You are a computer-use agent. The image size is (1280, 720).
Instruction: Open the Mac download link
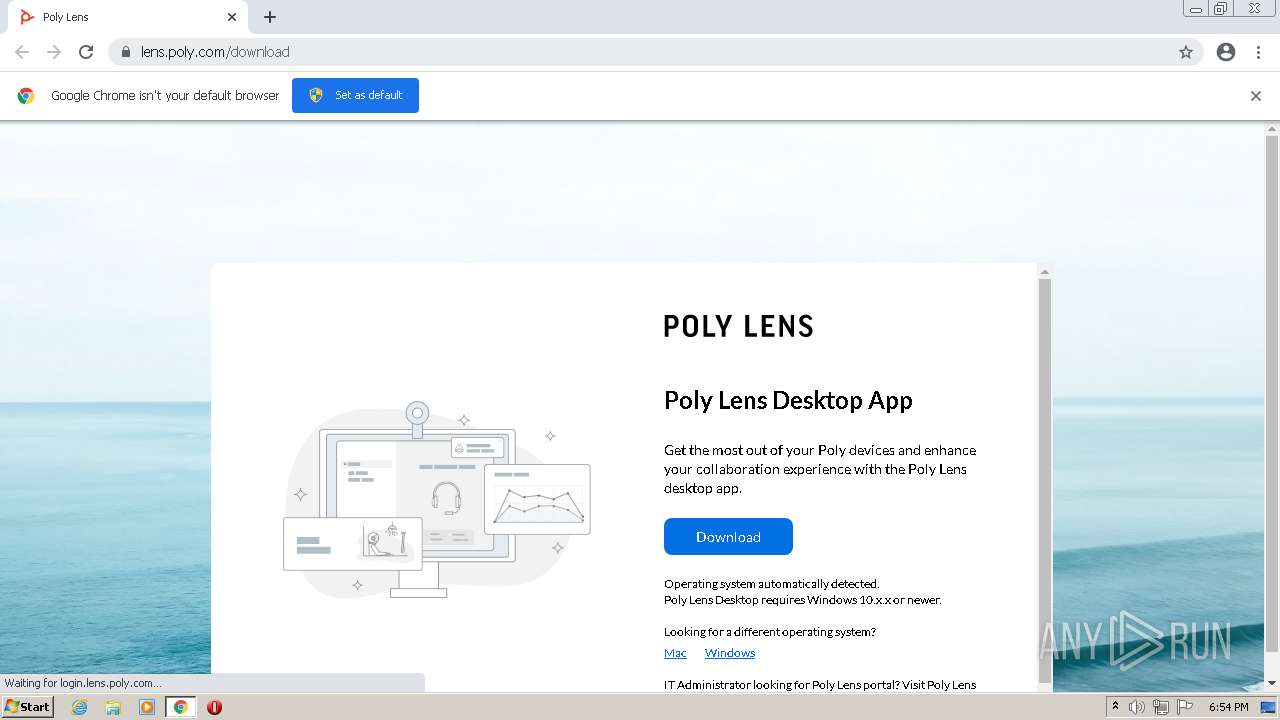[675, 653]
